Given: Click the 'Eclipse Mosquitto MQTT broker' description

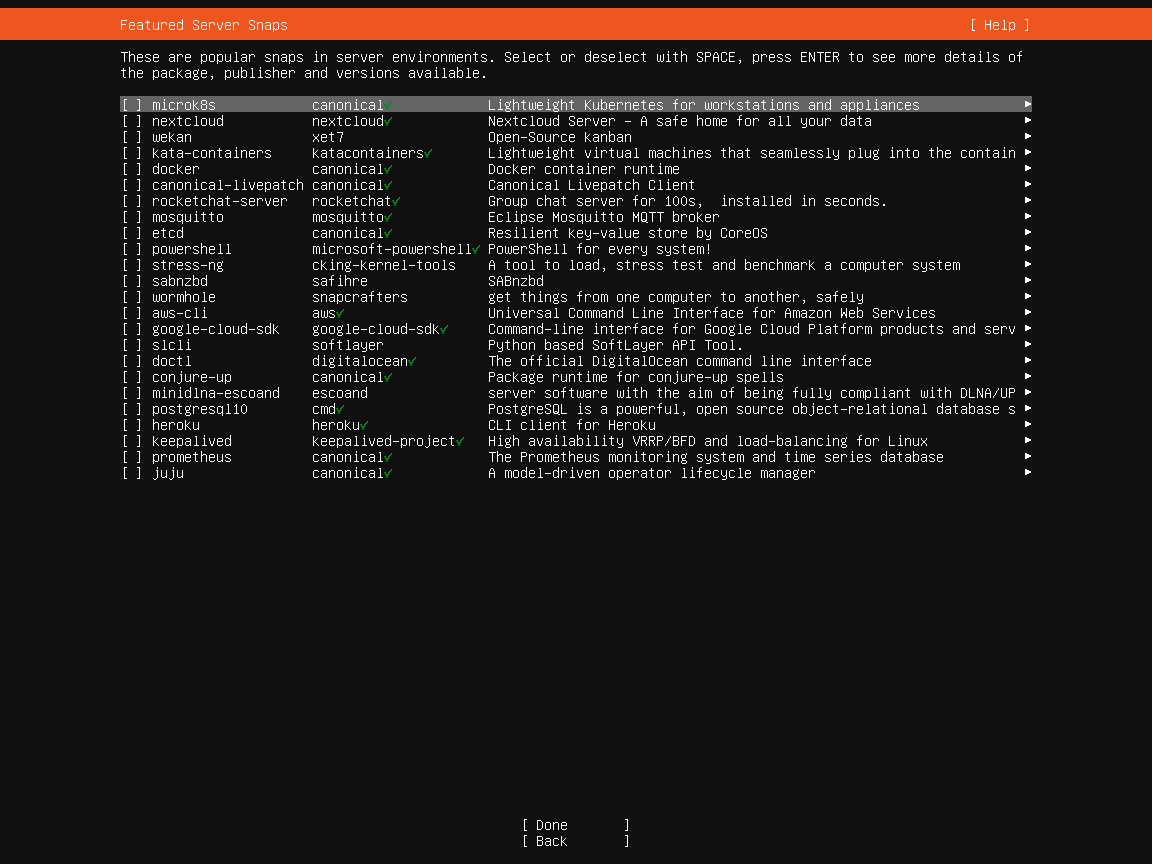Looking at the screenshot, I should (x=604, y=217).
